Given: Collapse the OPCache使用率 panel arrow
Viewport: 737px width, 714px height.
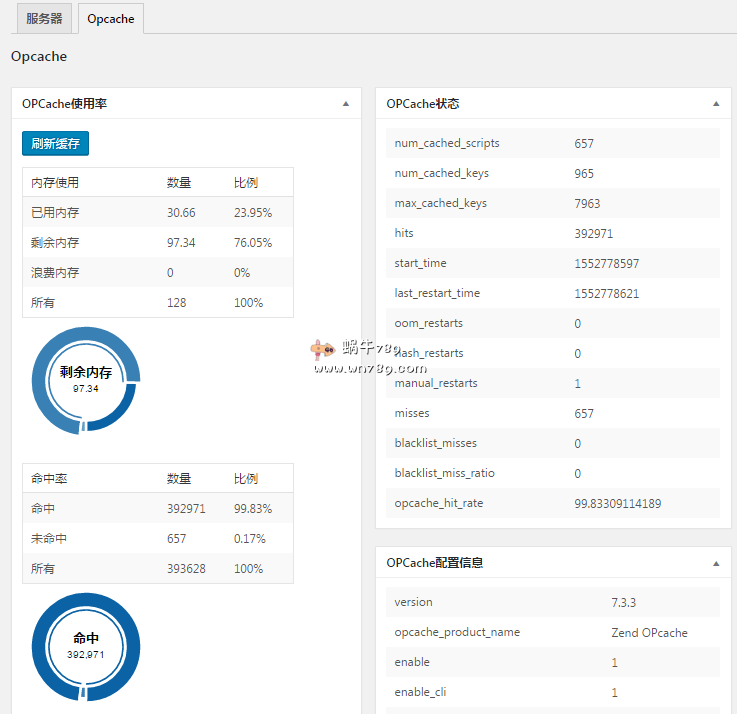Looking at the screenshot, I should [x=346, y=103].
